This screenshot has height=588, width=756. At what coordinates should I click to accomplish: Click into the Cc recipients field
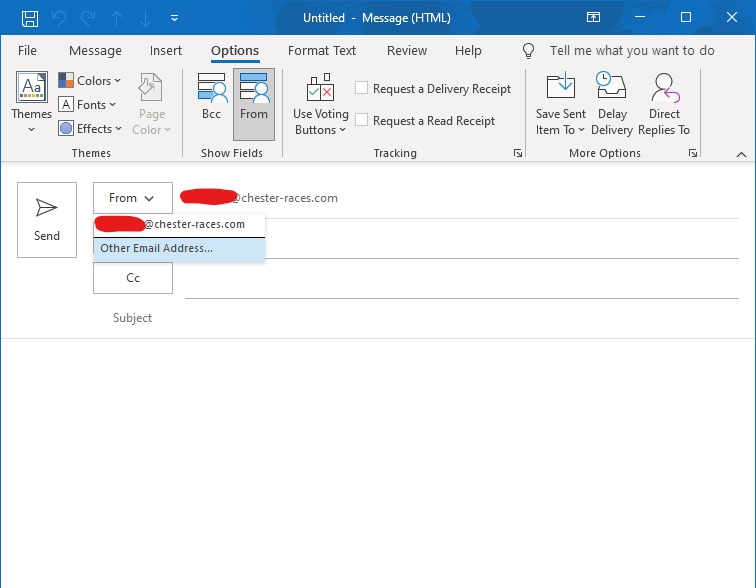(461, 280)
